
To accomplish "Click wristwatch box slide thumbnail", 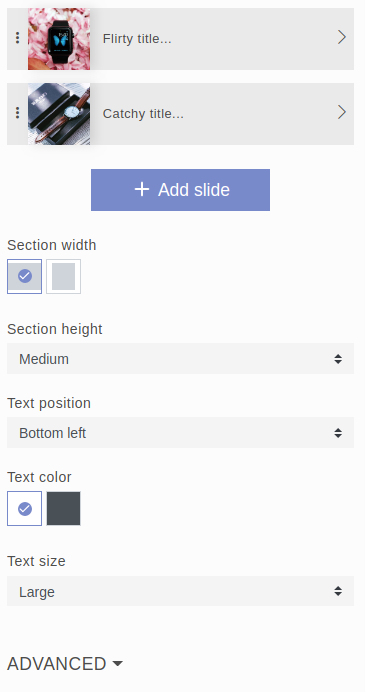I will pos(59,114).
